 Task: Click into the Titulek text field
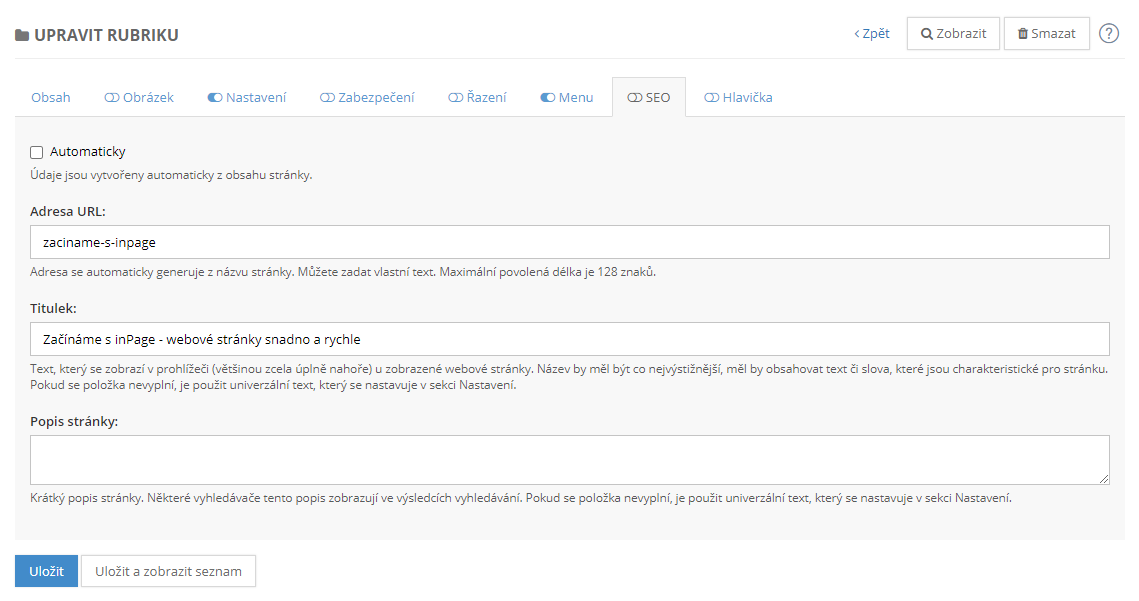569,339
